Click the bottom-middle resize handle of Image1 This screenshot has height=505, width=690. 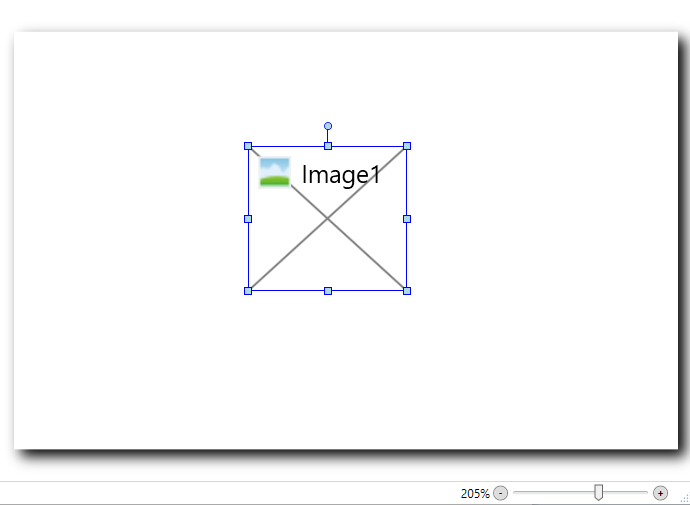[x=328, y=291]
